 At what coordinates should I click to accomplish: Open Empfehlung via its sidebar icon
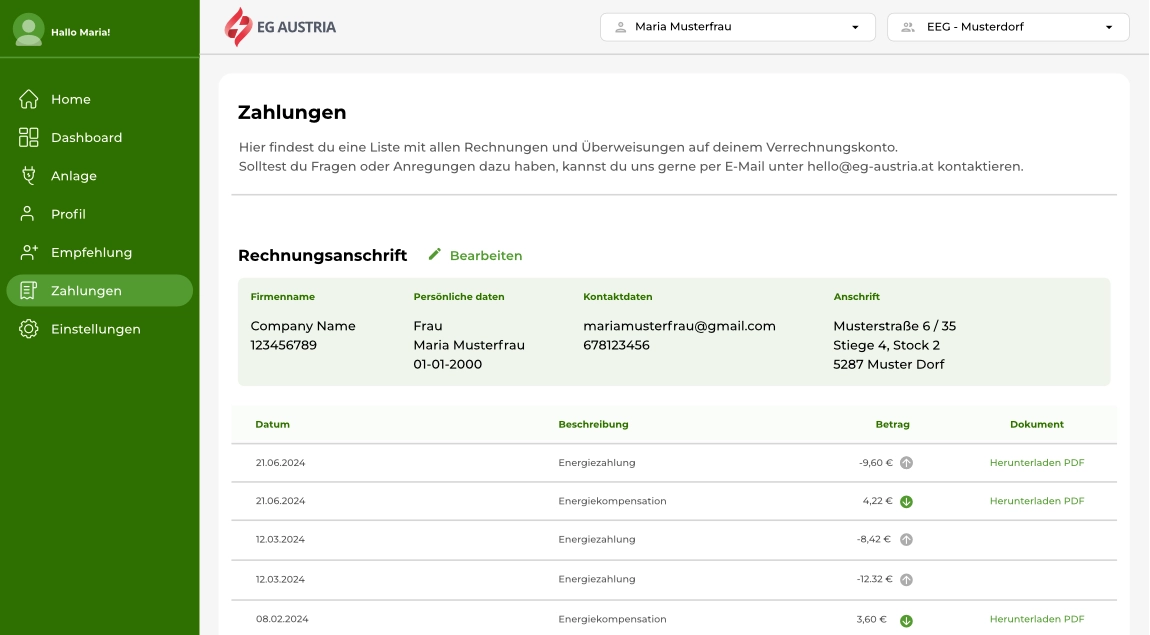(27, 252)
